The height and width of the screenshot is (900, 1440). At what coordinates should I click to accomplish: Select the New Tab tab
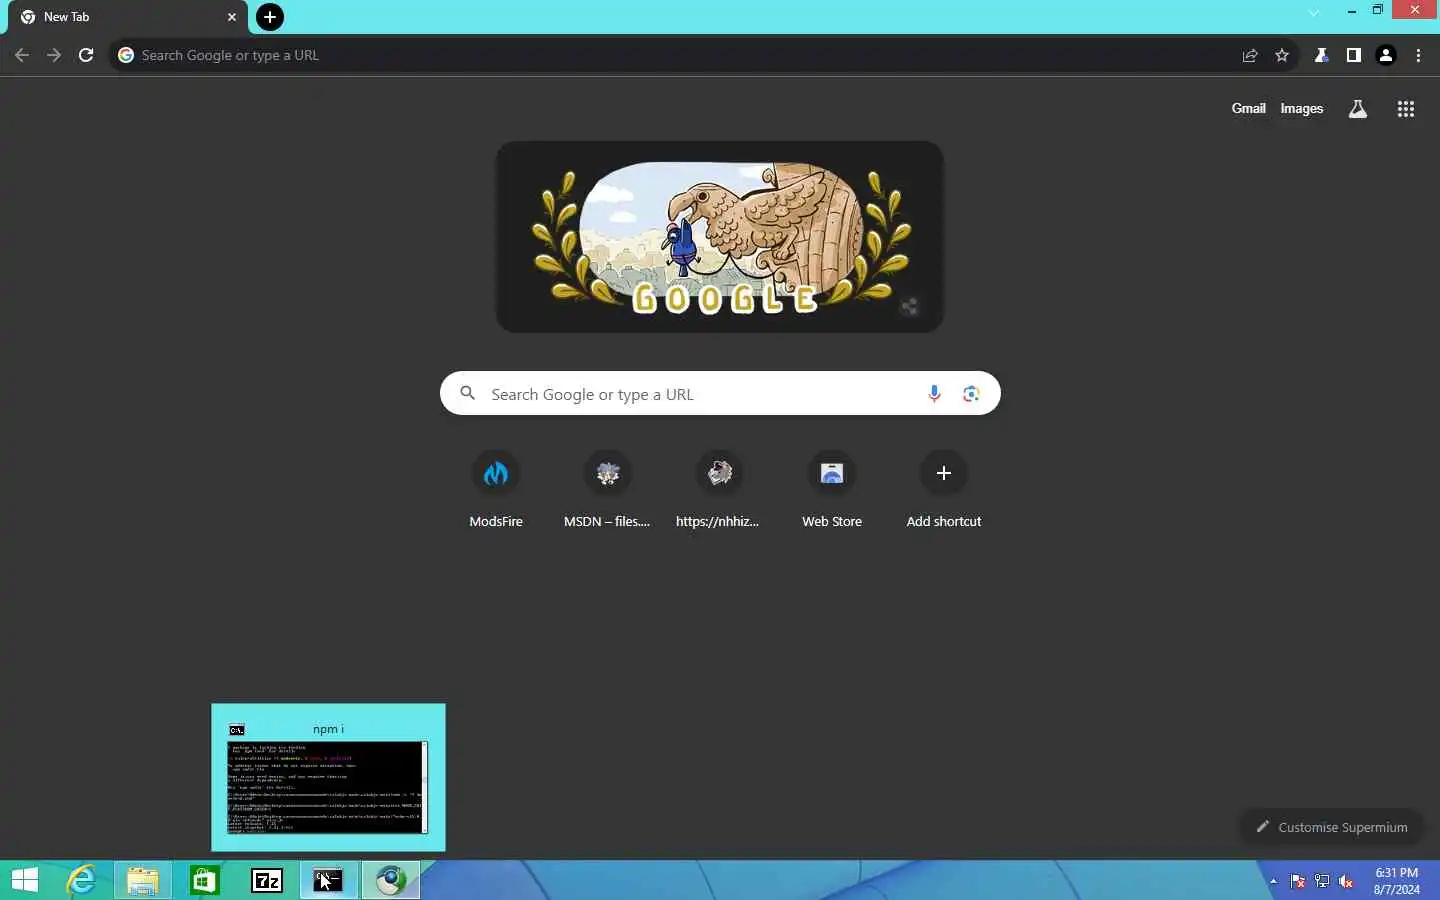[128, 17]
